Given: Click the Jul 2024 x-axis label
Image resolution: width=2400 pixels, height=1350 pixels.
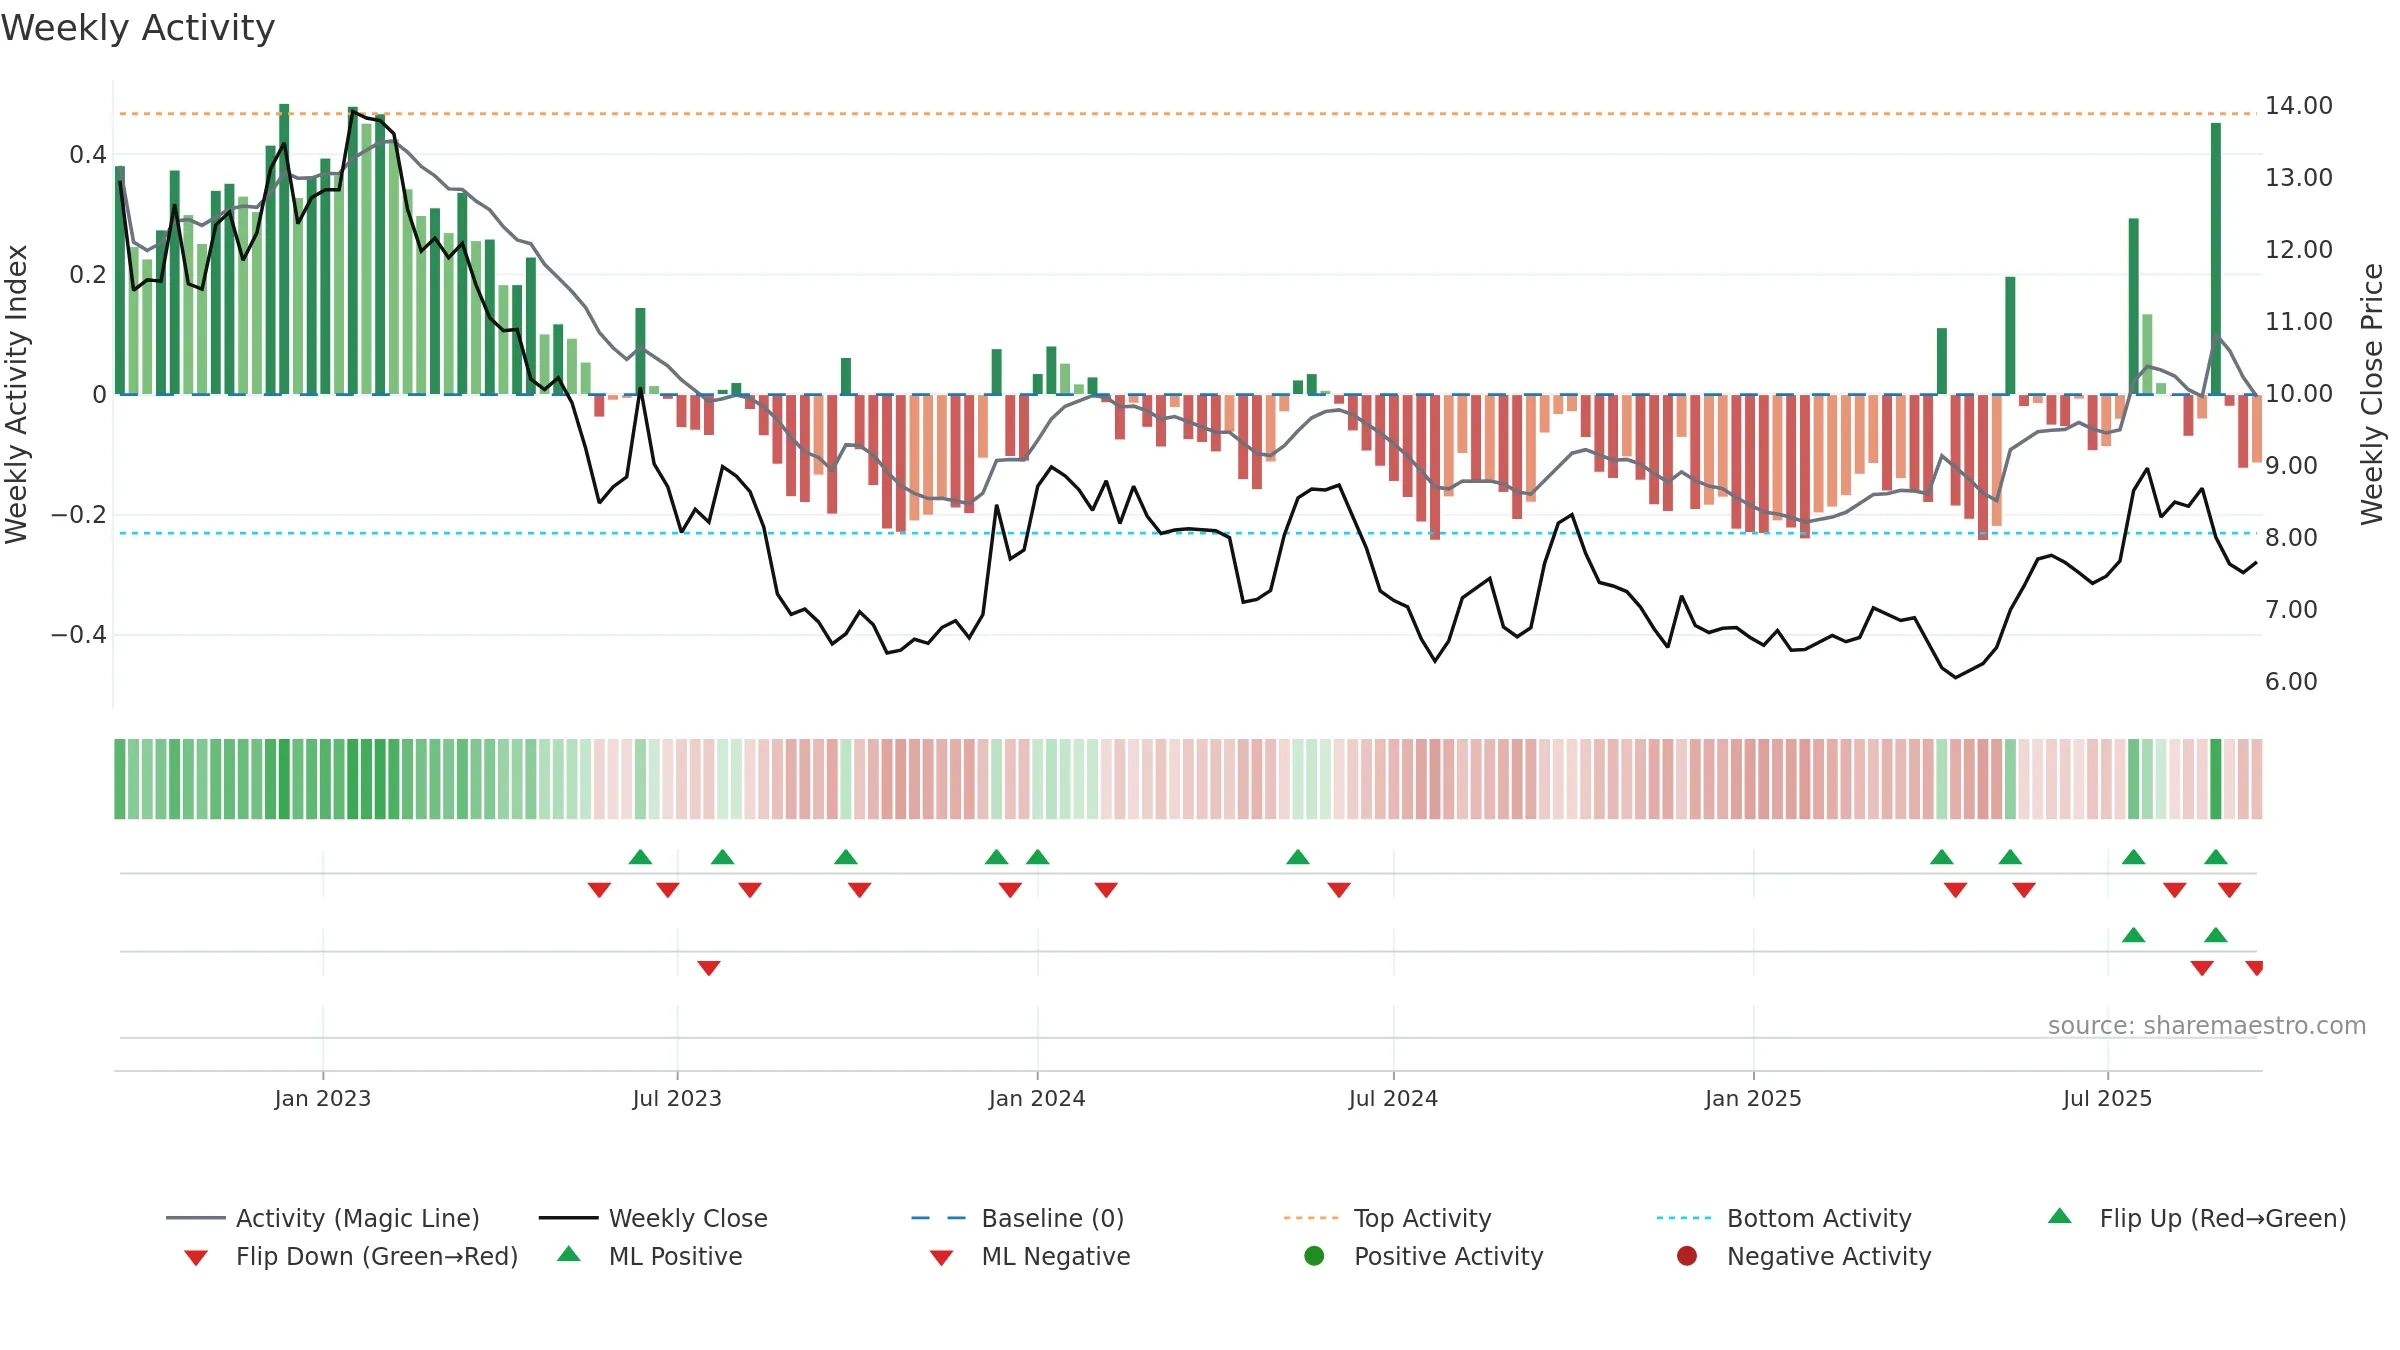Looking at the screenshot, I should 1393,1098.
